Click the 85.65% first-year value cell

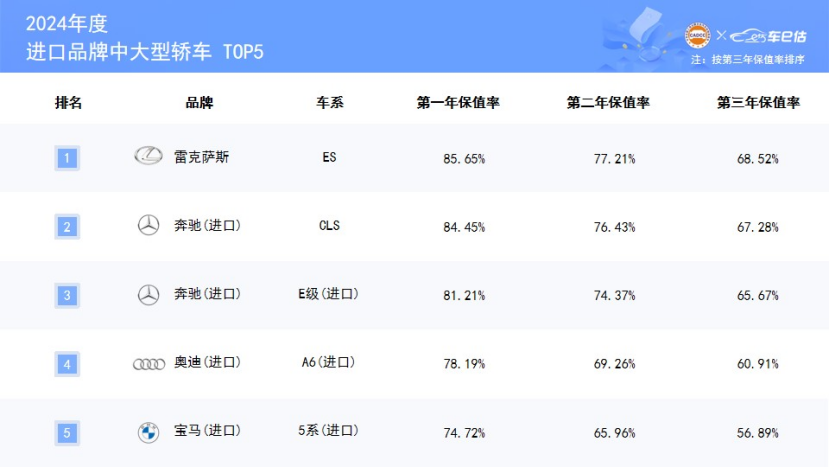[463, 158]
